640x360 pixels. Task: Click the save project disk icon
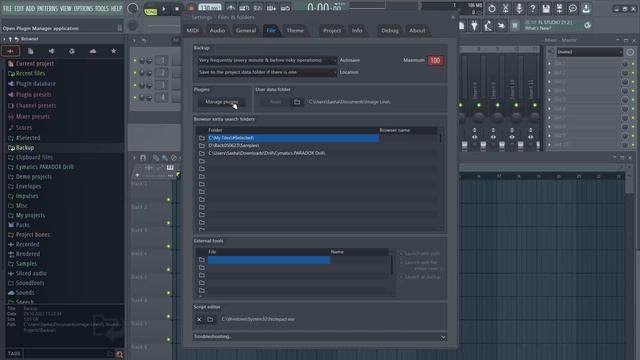click(x=546, y=9)
